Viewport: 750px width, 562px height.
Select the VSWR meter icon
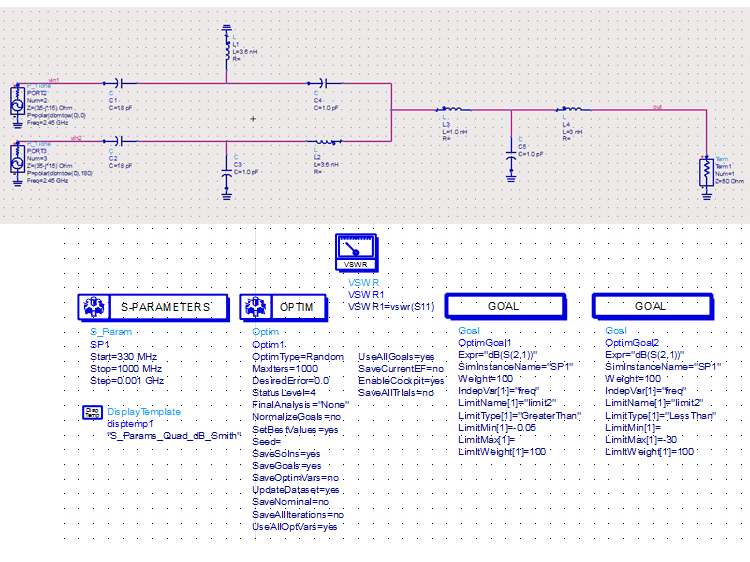[356, 252]
